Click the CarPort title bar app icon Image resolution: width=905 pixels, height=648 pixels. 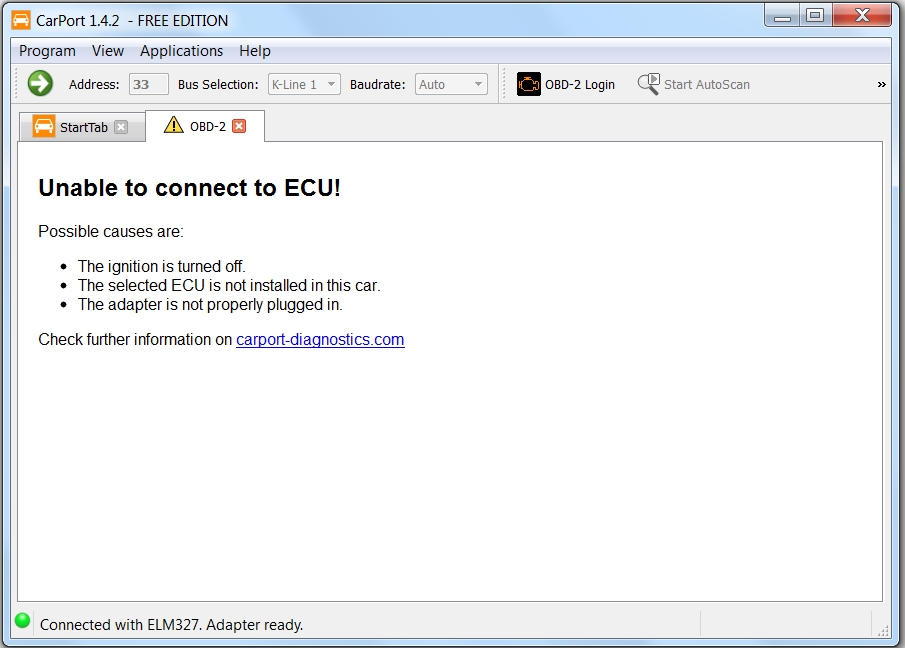tap(21, 20)
